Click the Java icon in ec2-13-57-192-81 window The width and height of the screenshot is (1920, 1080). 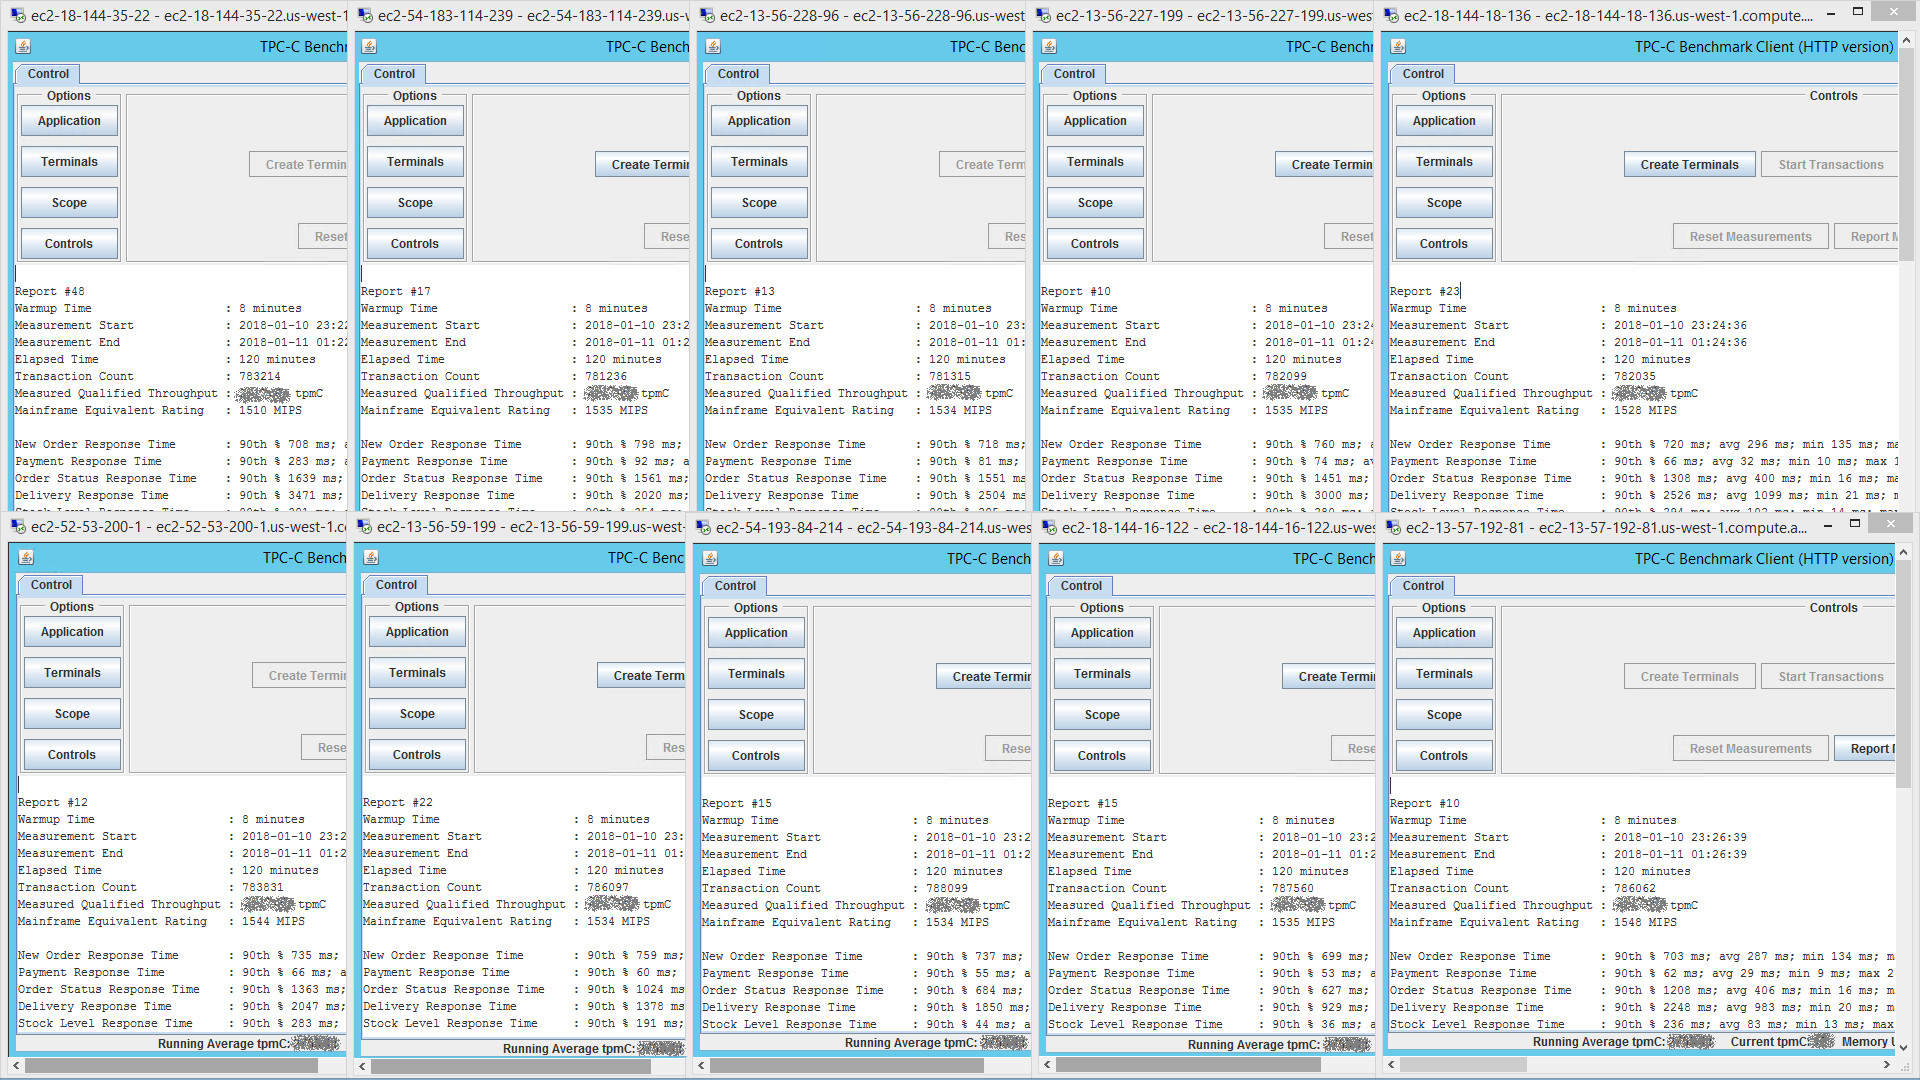[x=1398, y=559]
